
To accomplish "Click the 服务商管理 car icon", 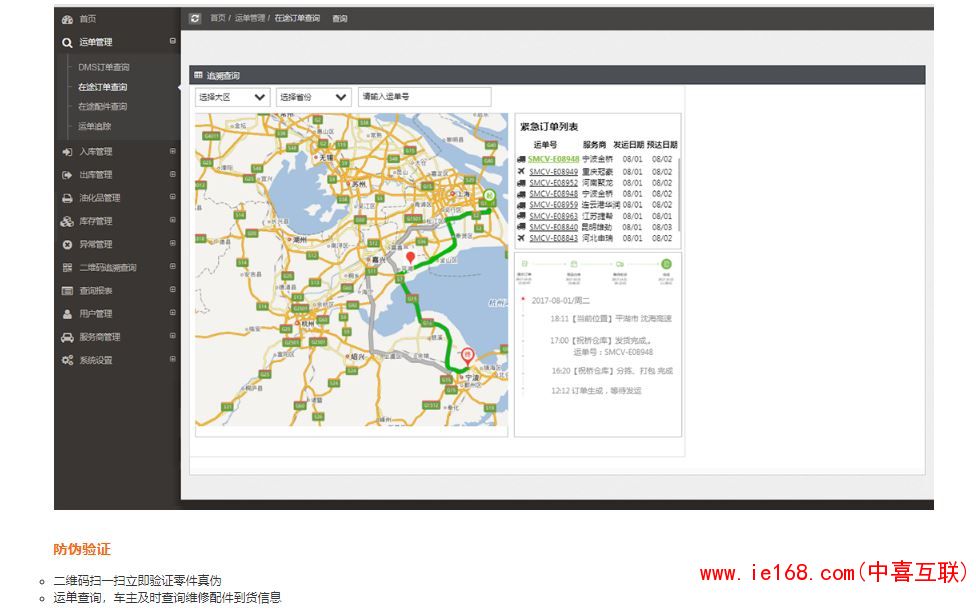I will (67, 337).
